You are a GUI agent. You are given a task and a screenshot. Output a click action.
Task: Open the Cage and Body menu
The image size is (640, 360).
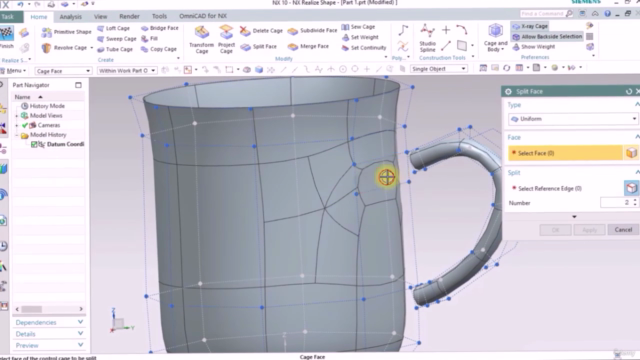click(496, 38)
